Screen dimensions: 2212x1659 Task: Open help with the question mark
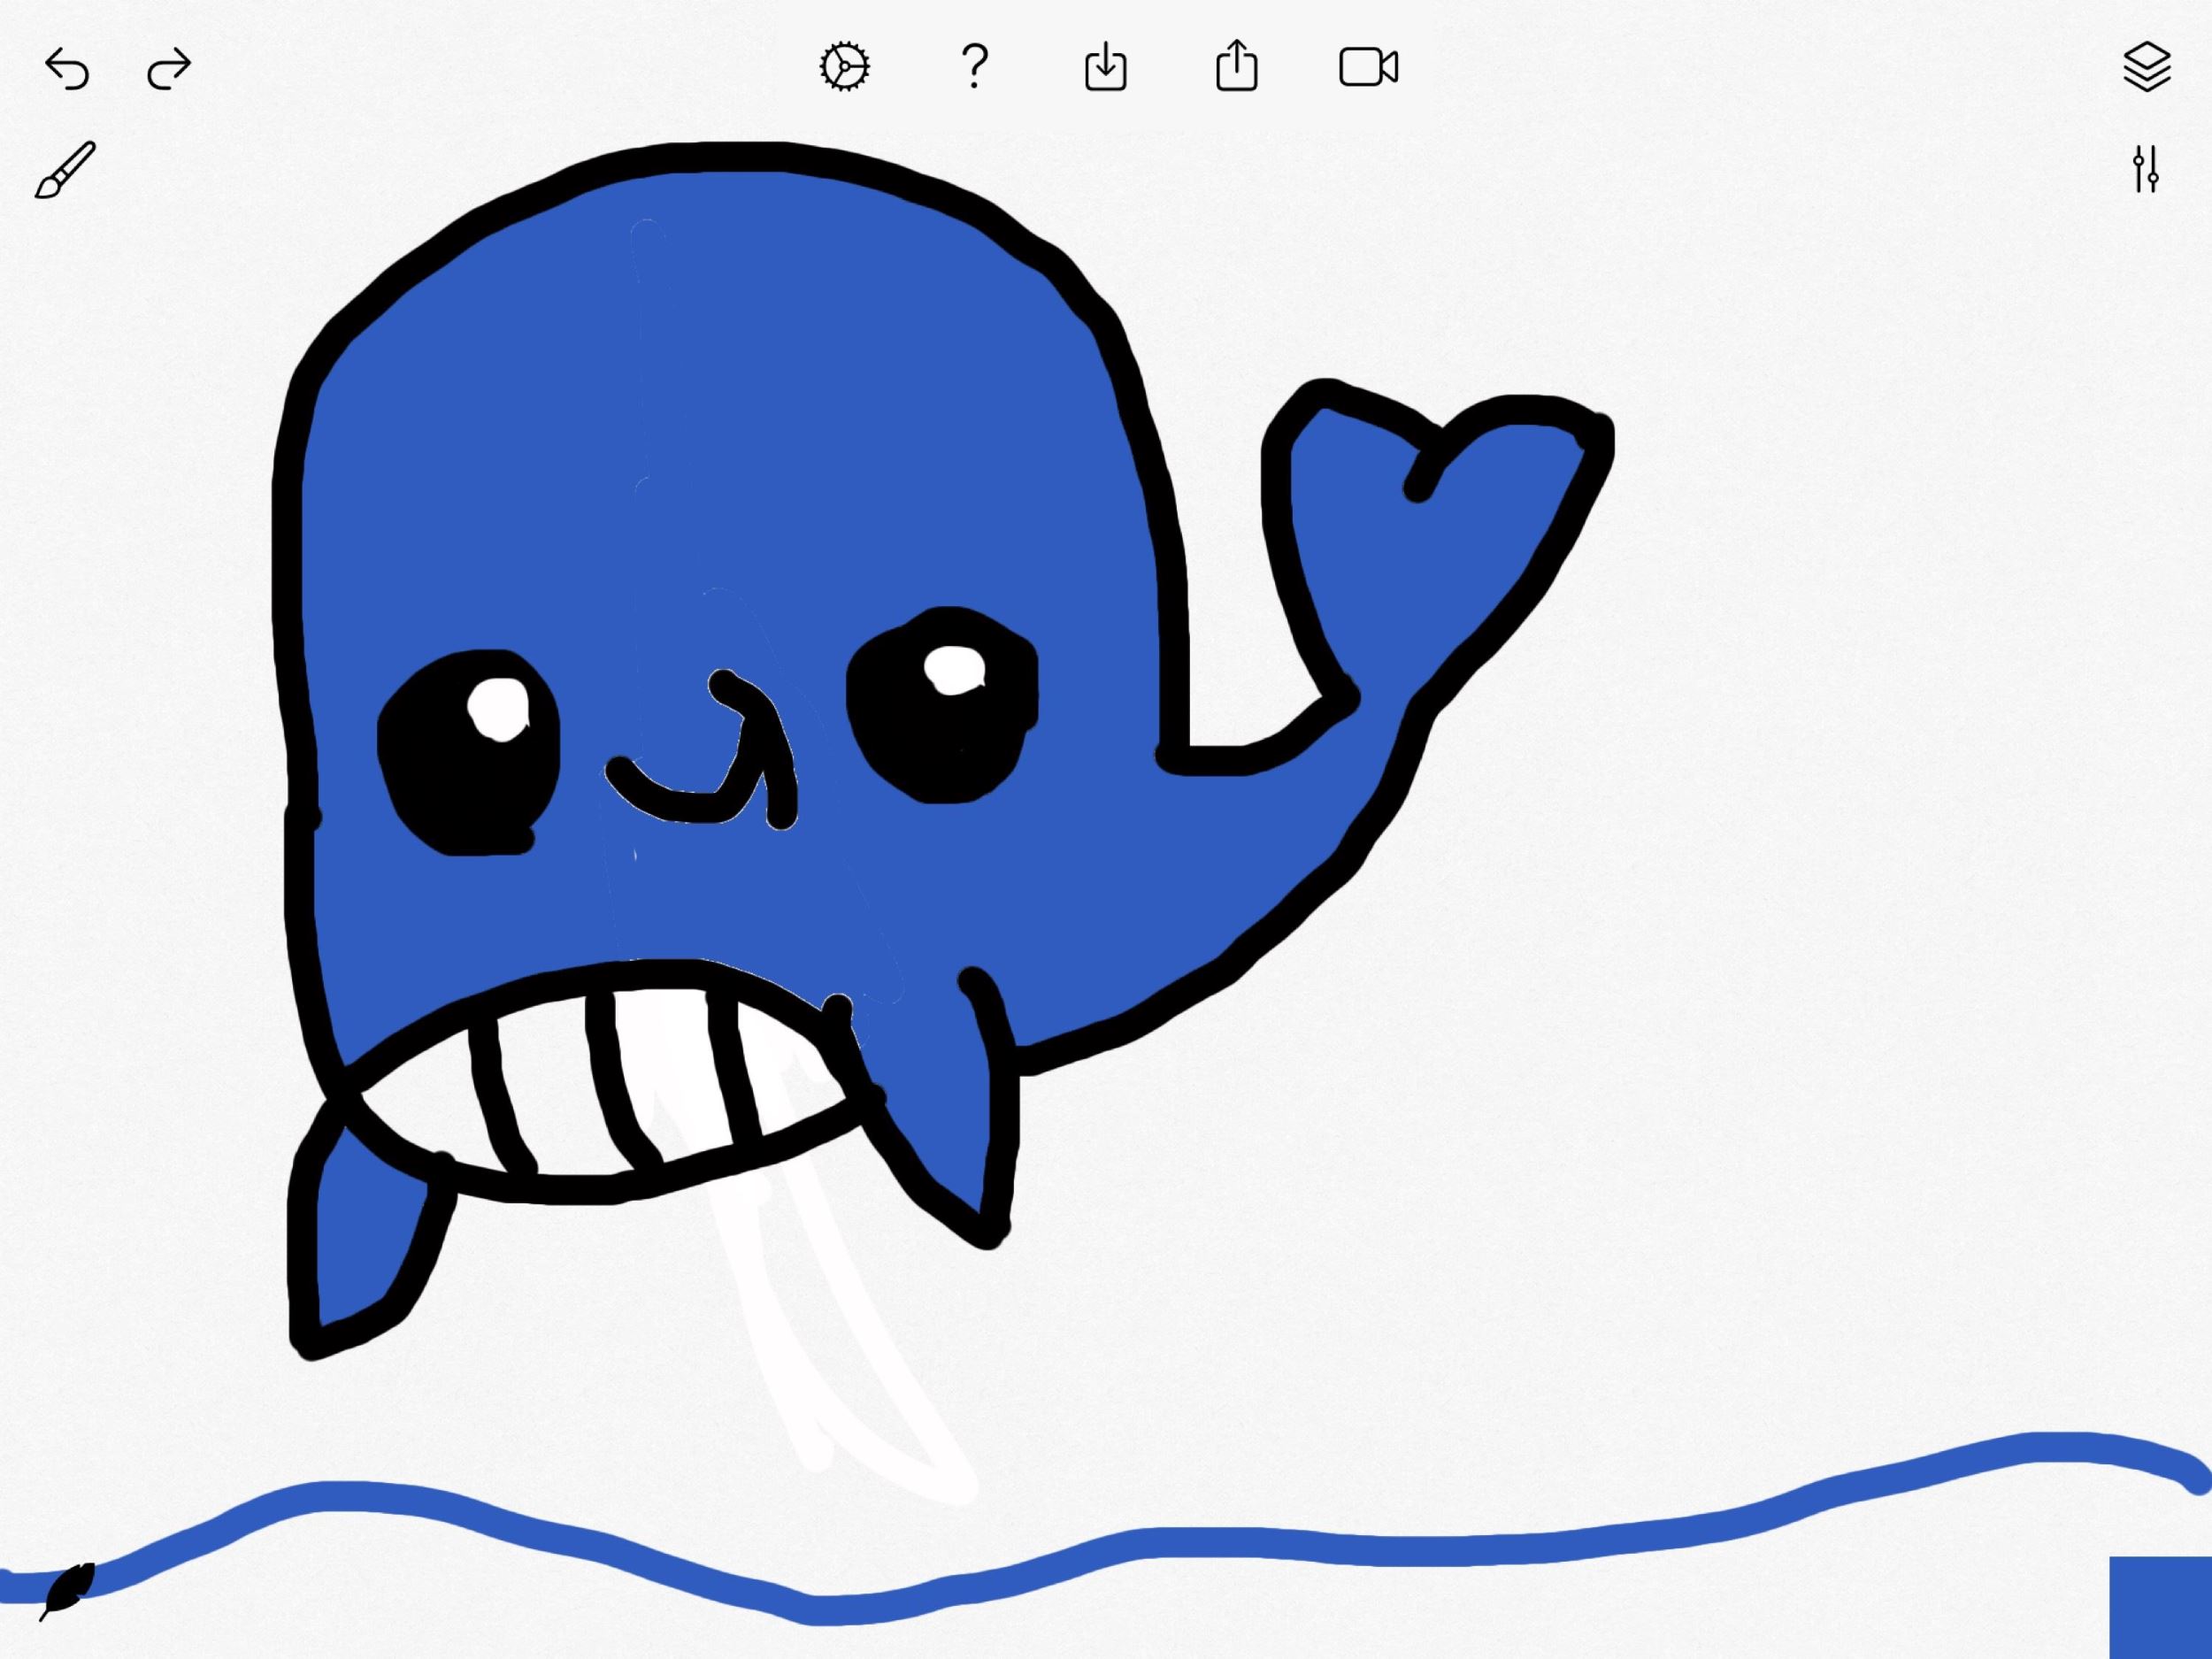coord(974,67)
